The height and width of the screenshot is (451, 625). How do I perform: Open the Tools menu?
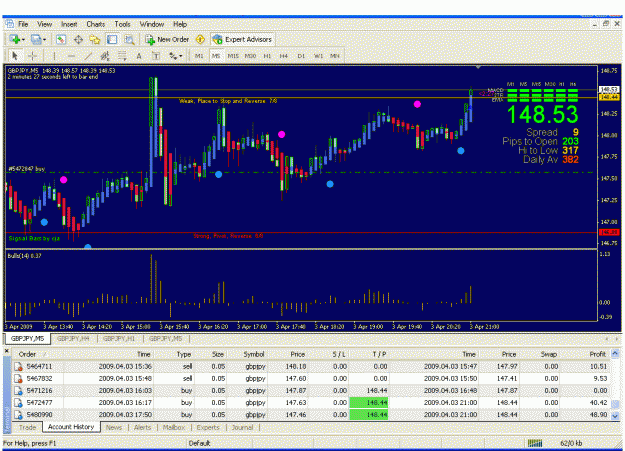coord(122,24)
